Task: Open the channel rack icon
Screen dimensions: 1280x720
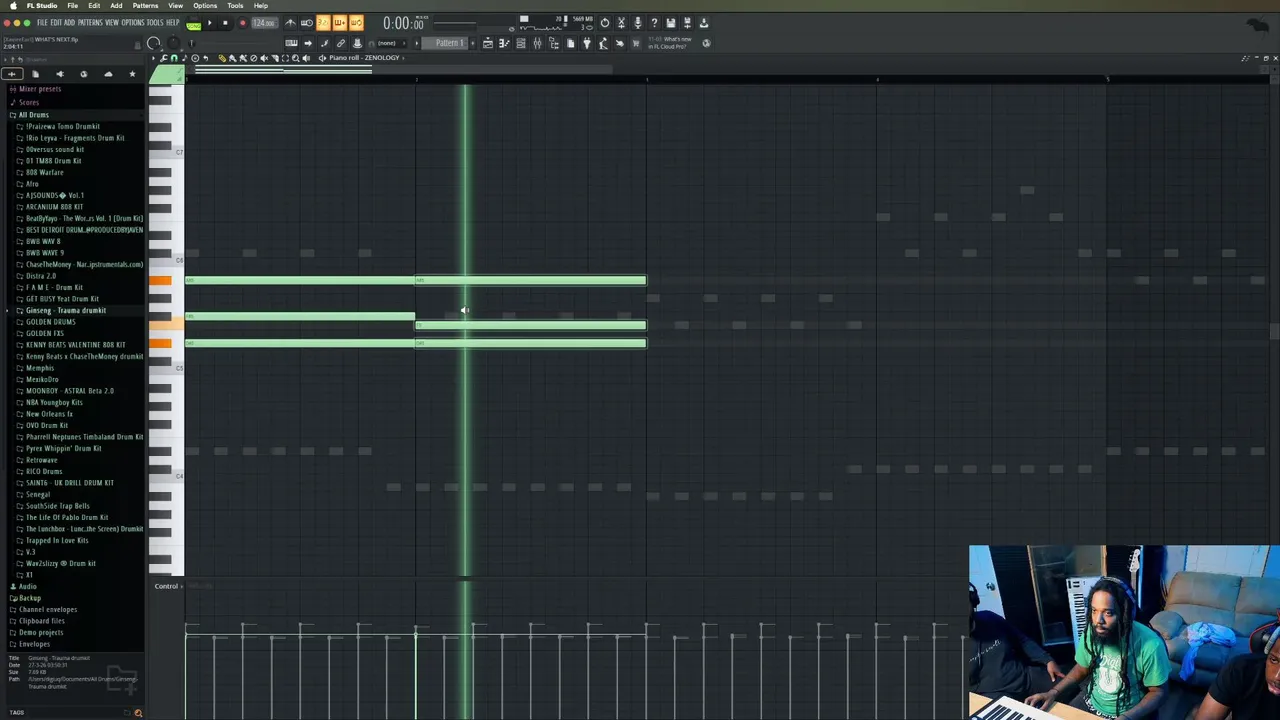Action: coord(520,43)
